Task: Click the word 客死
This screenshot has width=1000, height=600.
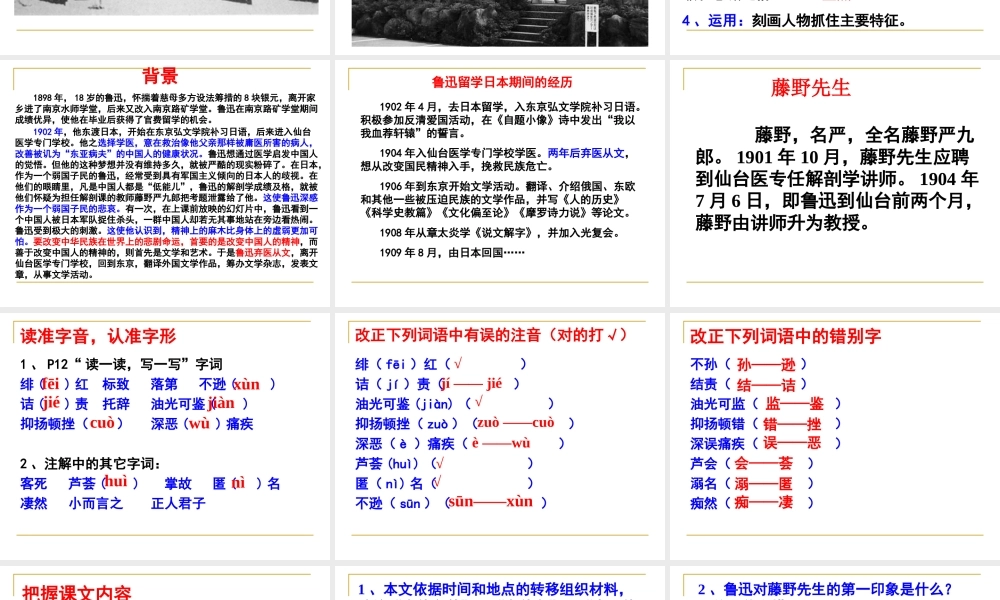Action: [x=33, y=484]
